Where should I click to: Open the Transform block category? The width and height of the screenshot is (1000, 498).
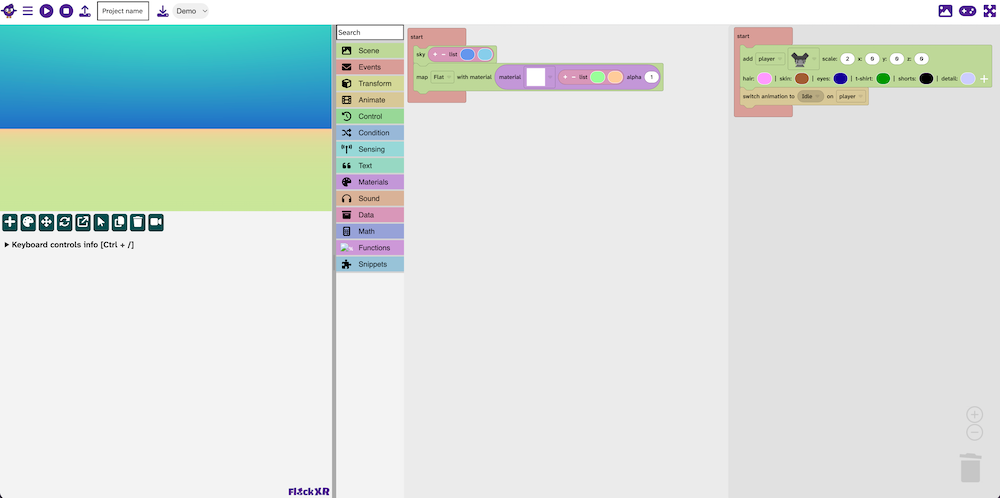370,84
